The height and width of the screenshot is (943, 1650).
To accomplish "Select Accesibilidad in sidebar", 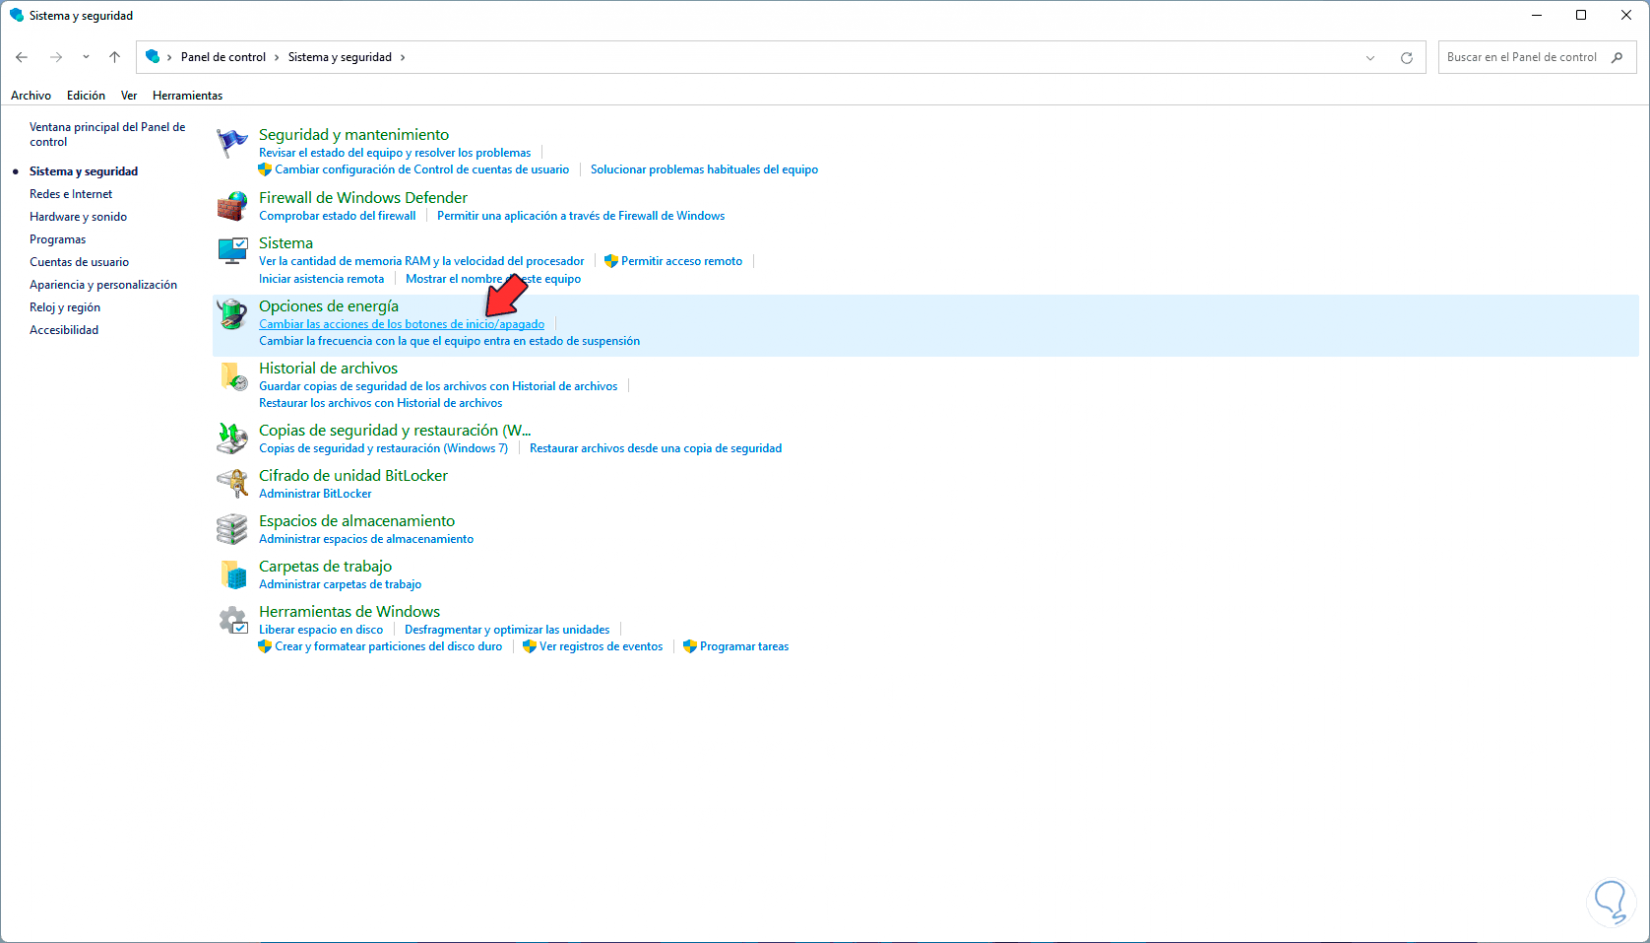I will [x=64, y=330].
